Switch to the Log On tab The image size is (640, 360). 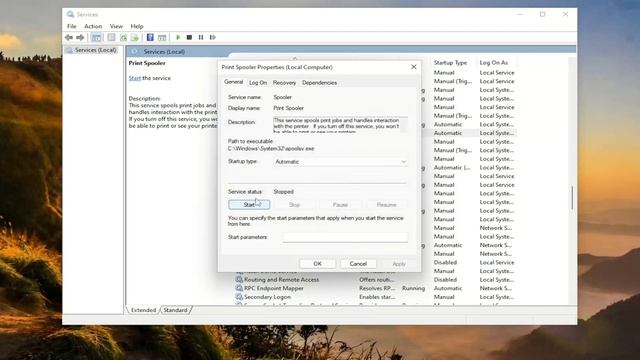pos(258,82)
